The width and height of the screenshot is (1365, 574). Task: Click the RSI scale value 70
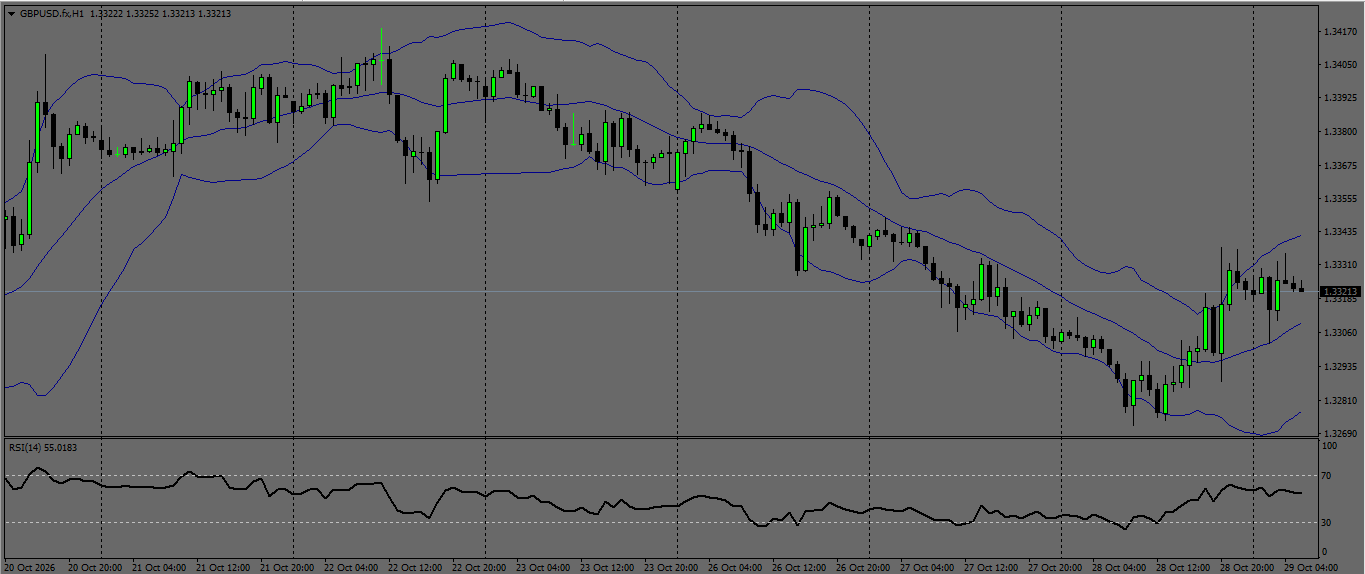pyautogui.click(x=1328, y=476)
